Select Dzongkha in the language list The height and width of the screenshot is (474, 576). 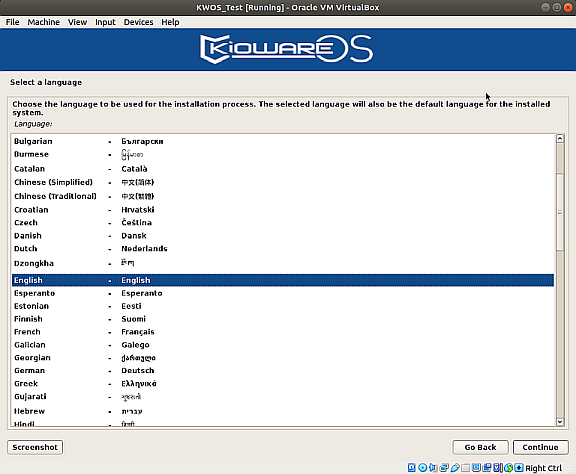click(282, 263)
